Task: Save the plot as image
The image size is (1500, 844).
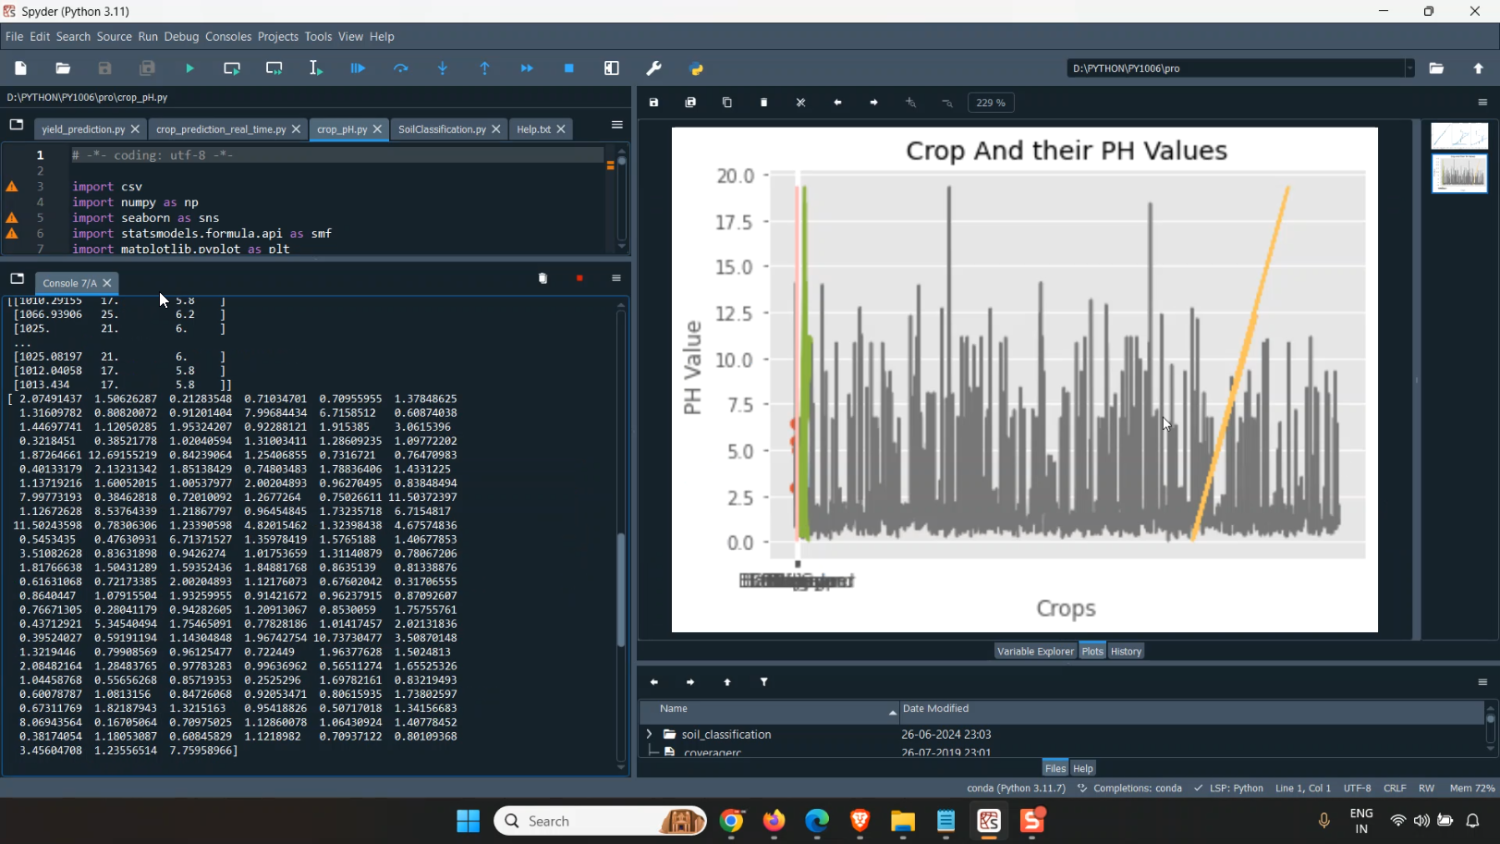Action: [x=654, y=102]
